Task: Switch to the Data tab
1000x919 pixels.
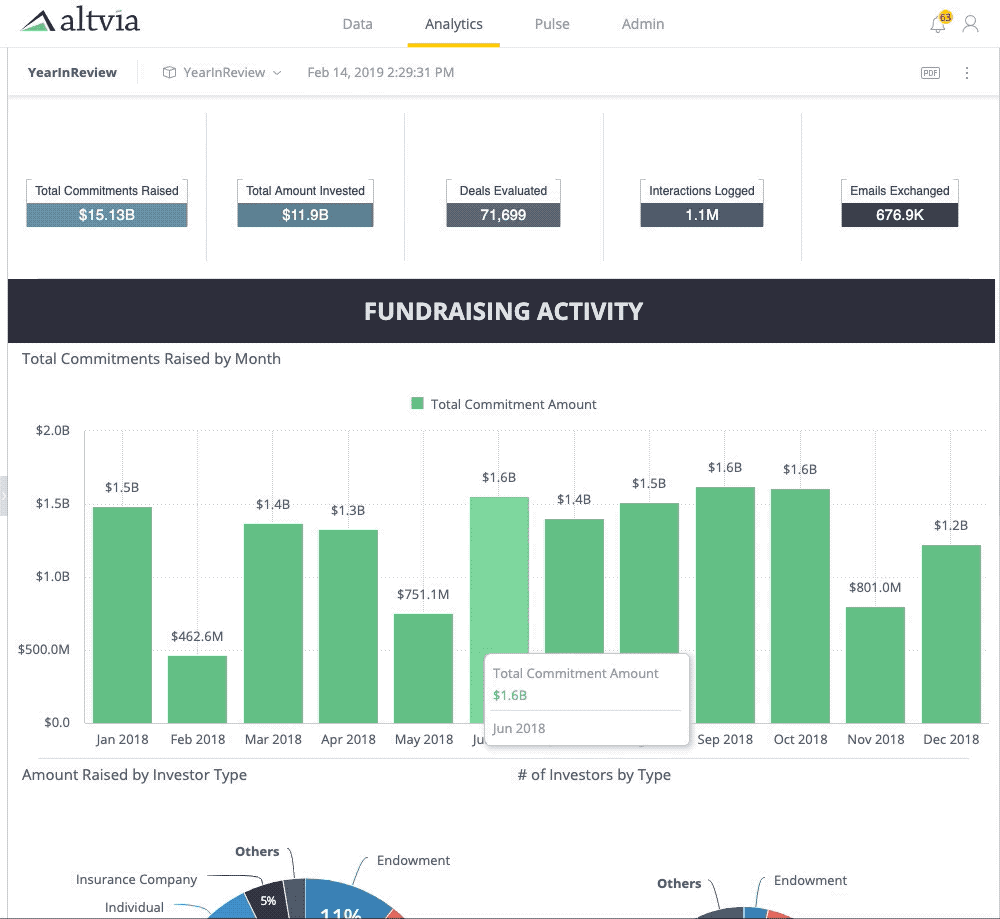Action: (357, 24)
